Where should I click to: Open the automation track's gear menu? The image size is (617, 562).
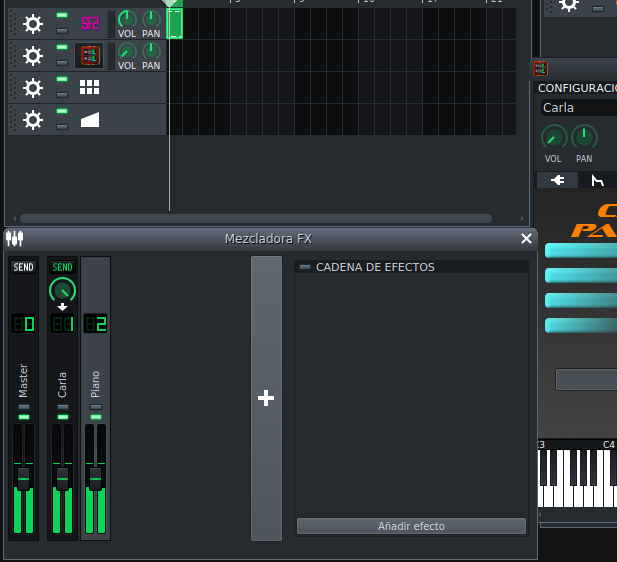tap(33, 120)
